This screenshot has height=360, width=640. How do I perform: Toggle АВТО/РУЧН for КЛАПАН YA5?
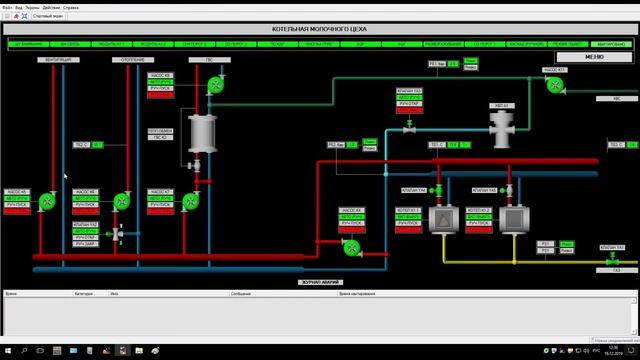(x=409, y=97)
